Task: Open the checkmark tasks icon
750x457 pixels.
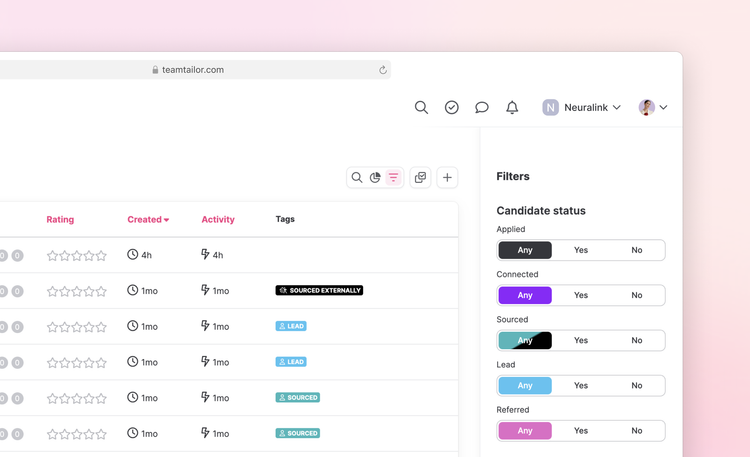Action: 452,108
